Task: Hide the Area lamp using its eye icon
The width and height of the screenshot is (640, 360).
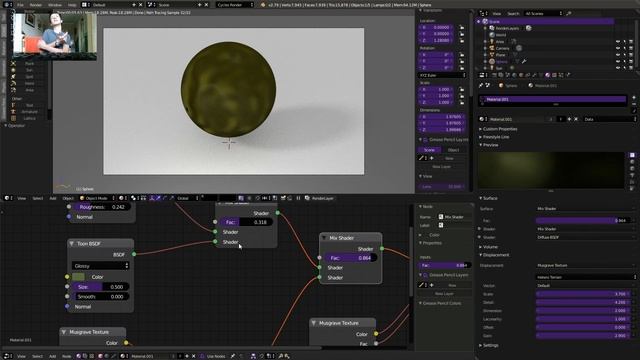Action: (x=618, y=42)
